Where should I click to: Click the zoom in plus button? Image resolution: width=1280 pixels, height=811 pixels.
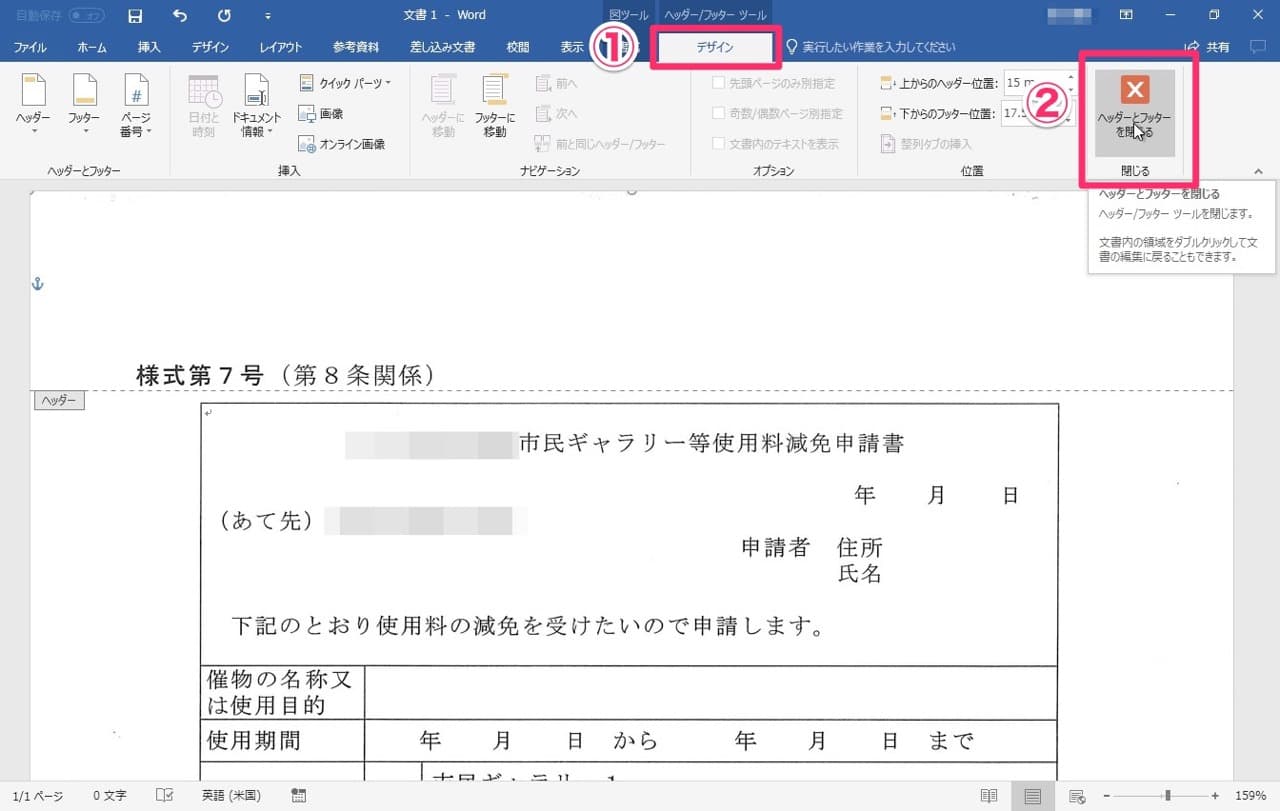1215,796
